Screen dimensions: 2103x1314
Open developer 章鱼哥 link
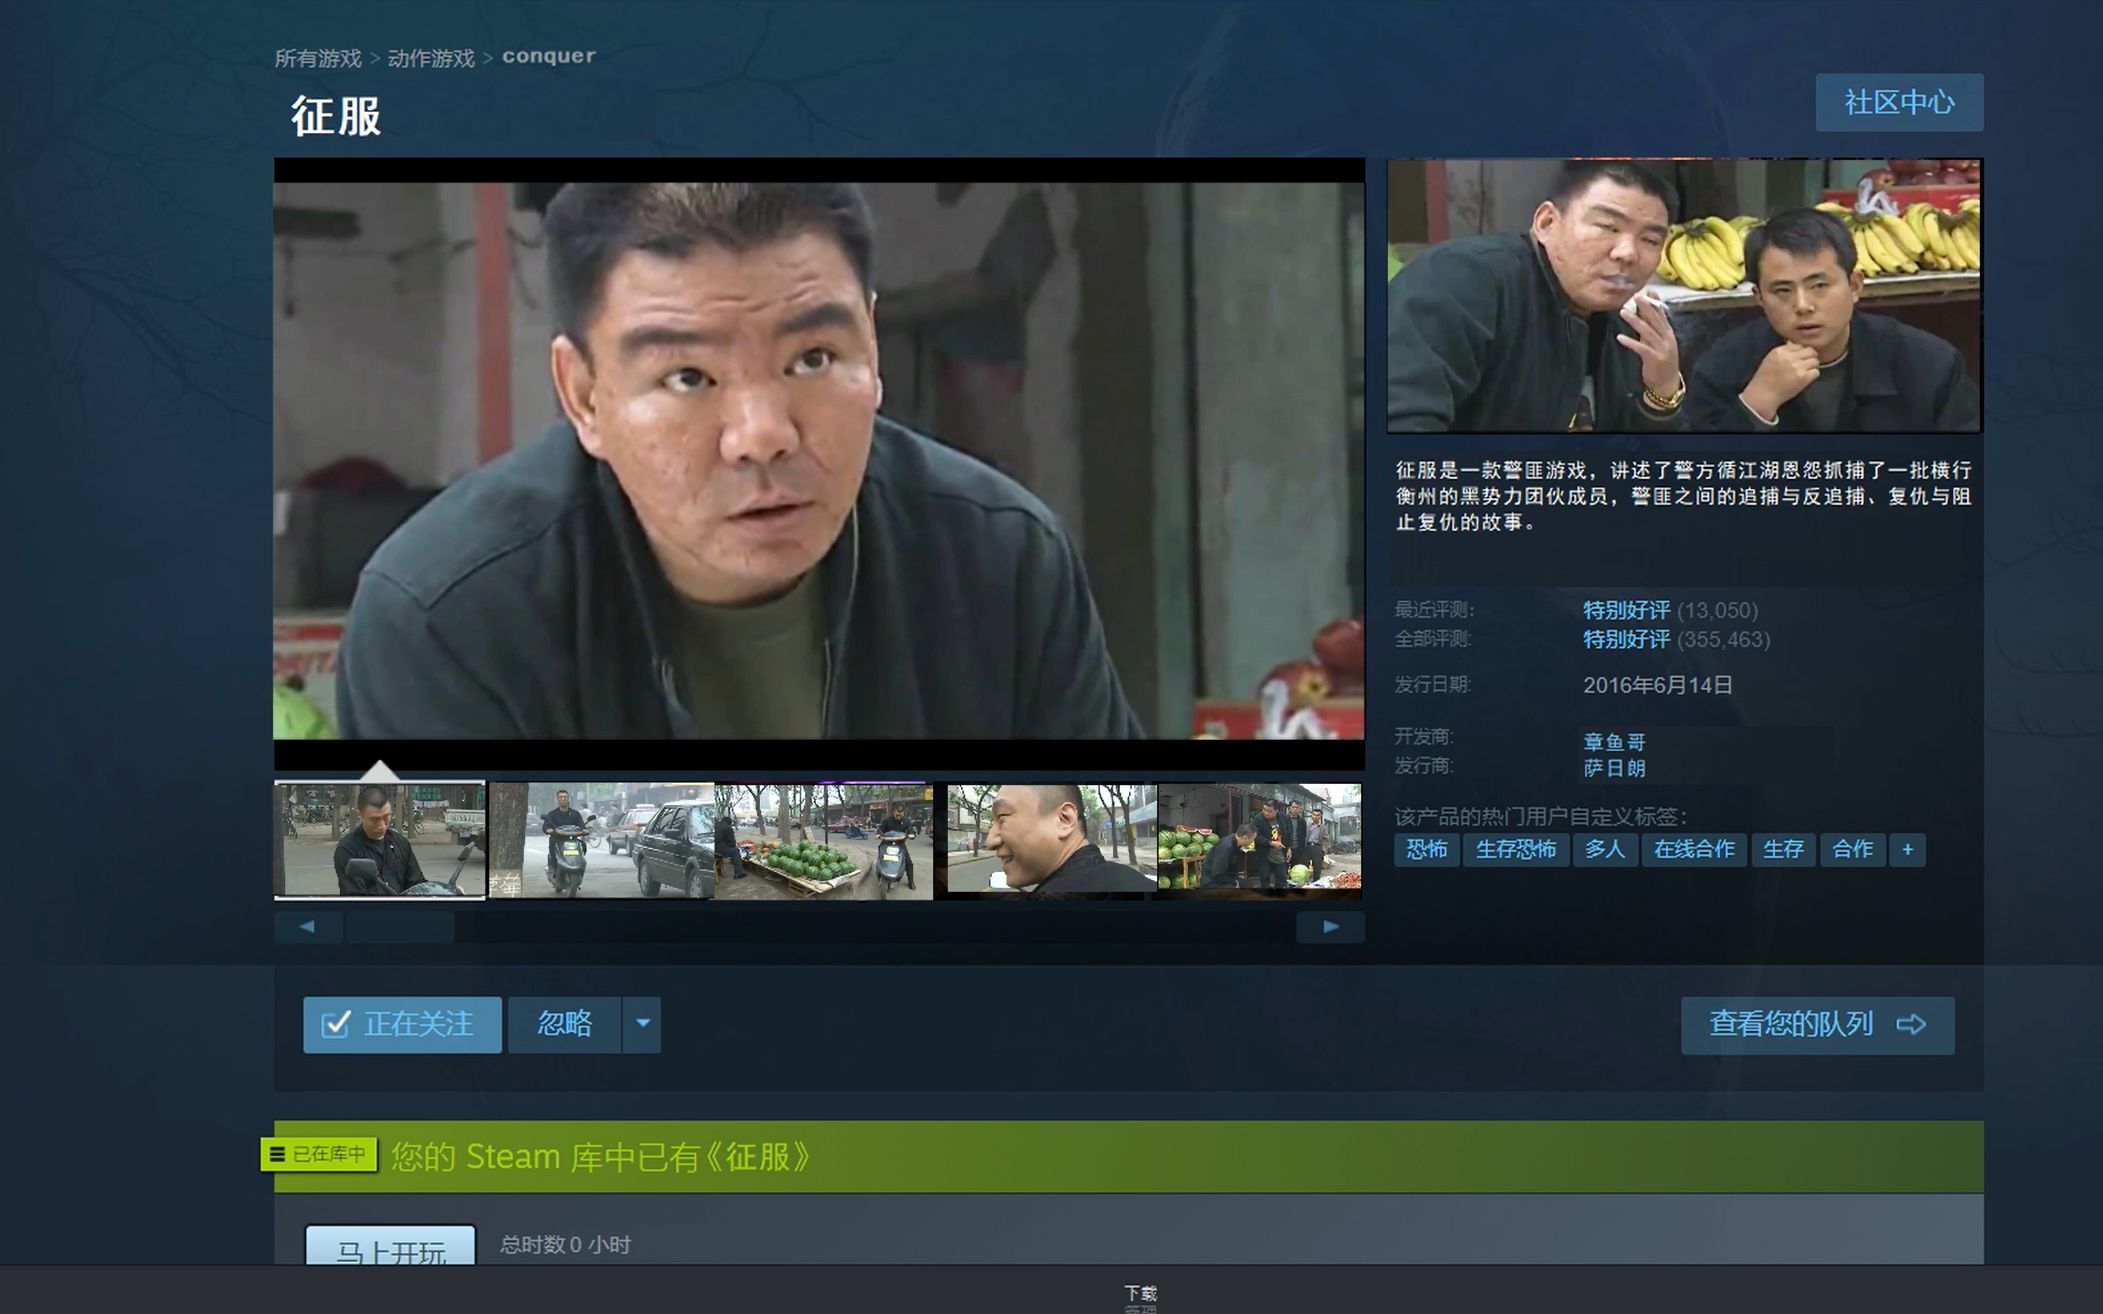pos(1613,742)
